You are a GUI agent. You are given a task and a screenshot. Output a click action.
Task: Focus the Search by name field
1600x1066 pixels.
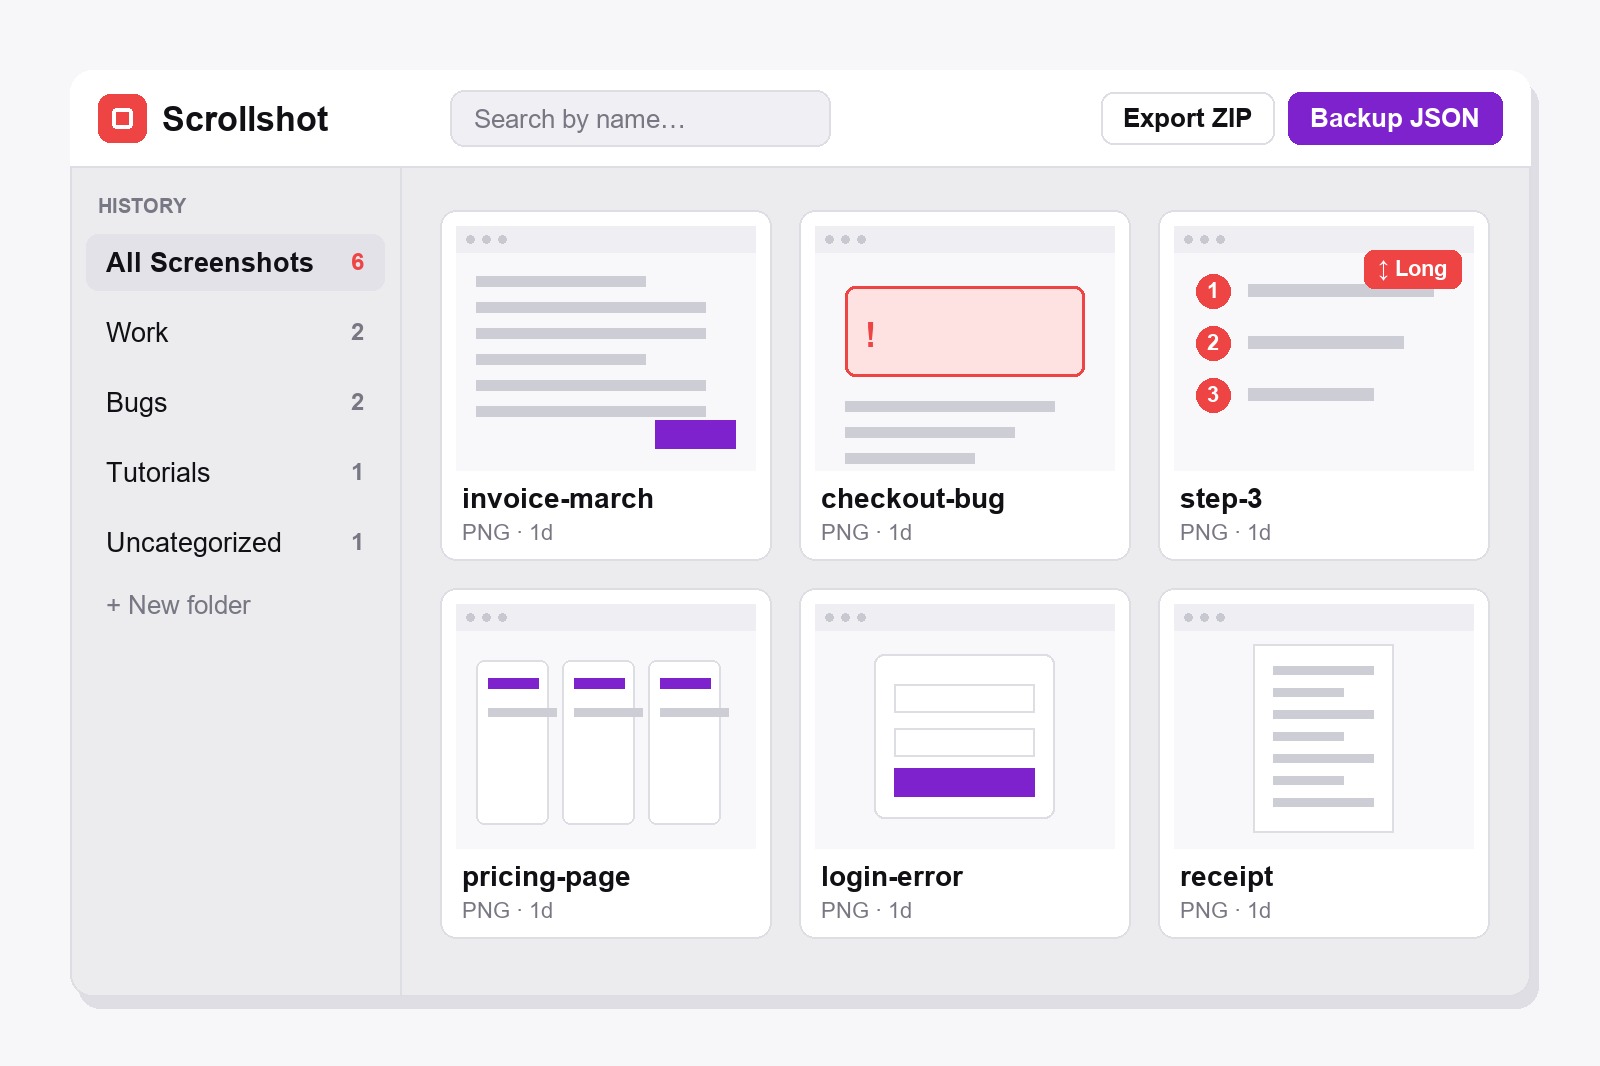point(640,119)
